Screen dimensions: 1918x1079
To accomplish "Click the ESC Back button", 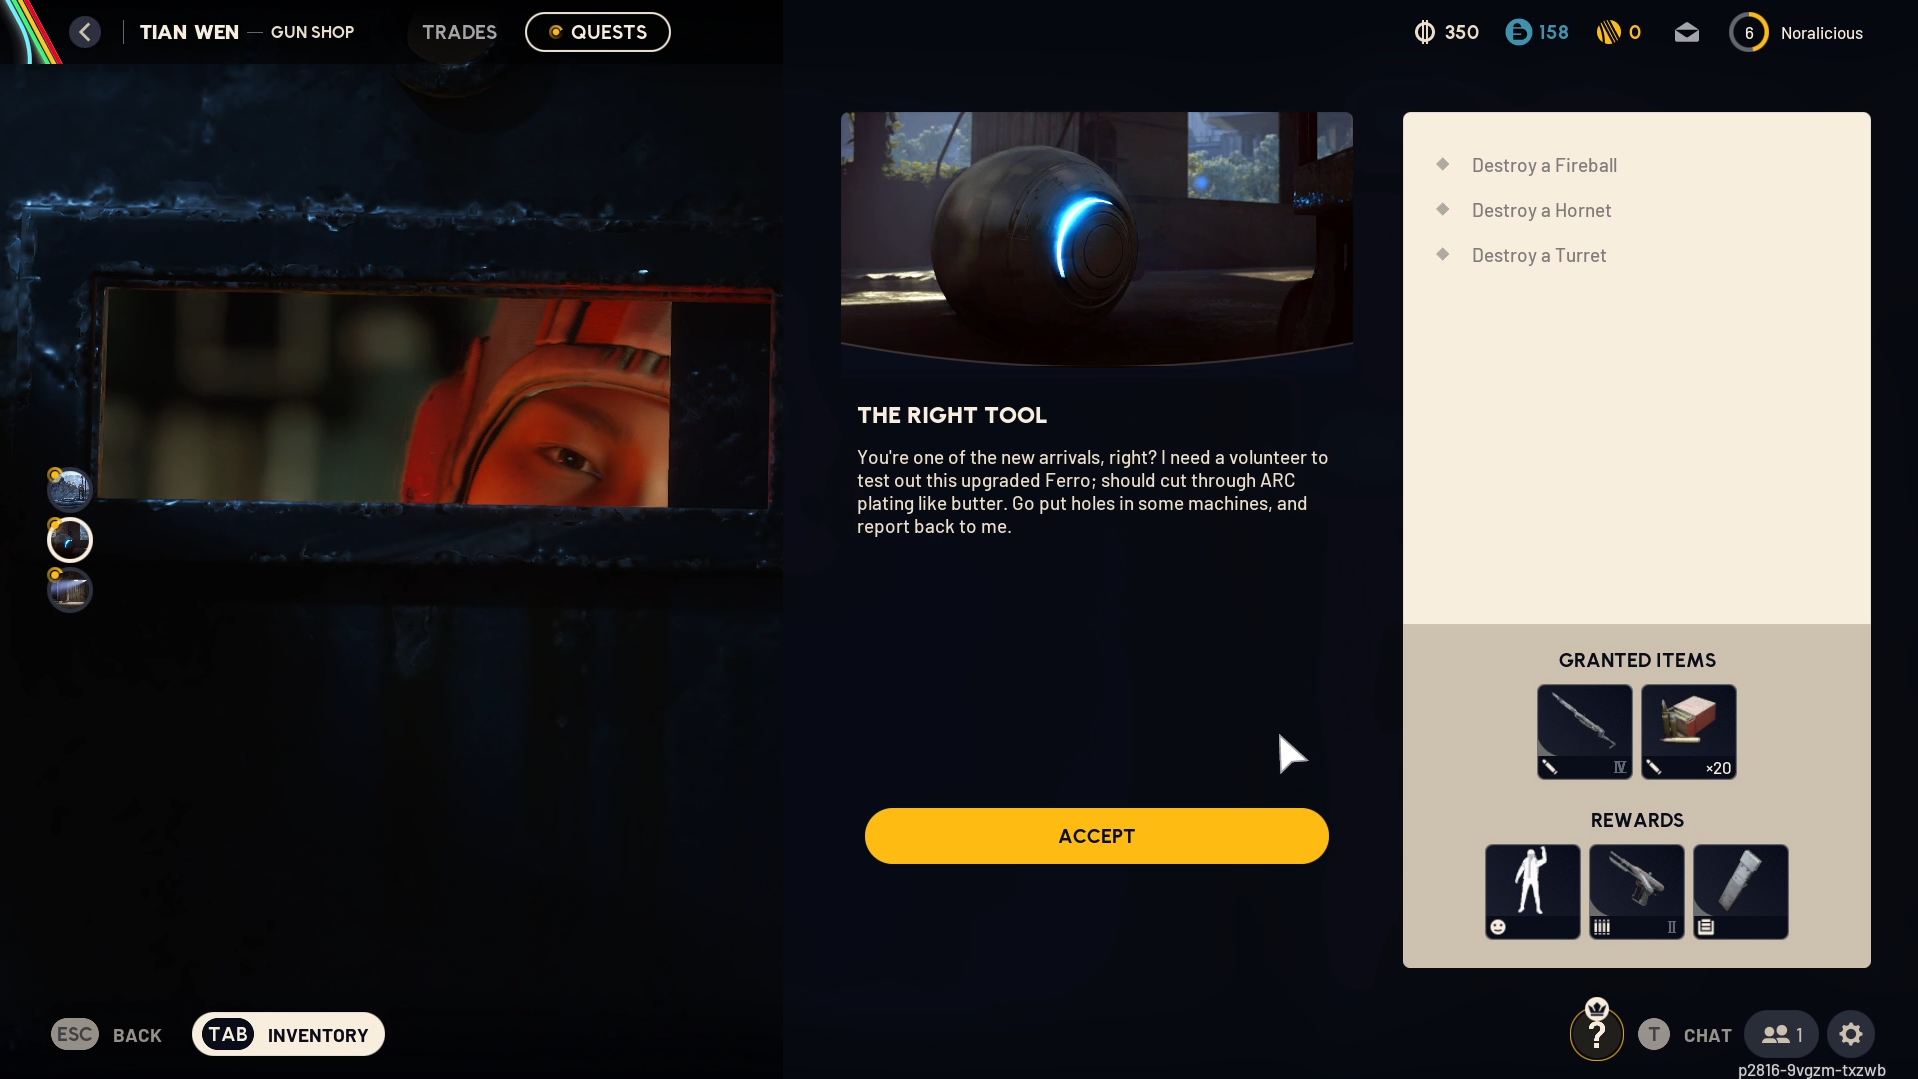I will point(106,1034).
